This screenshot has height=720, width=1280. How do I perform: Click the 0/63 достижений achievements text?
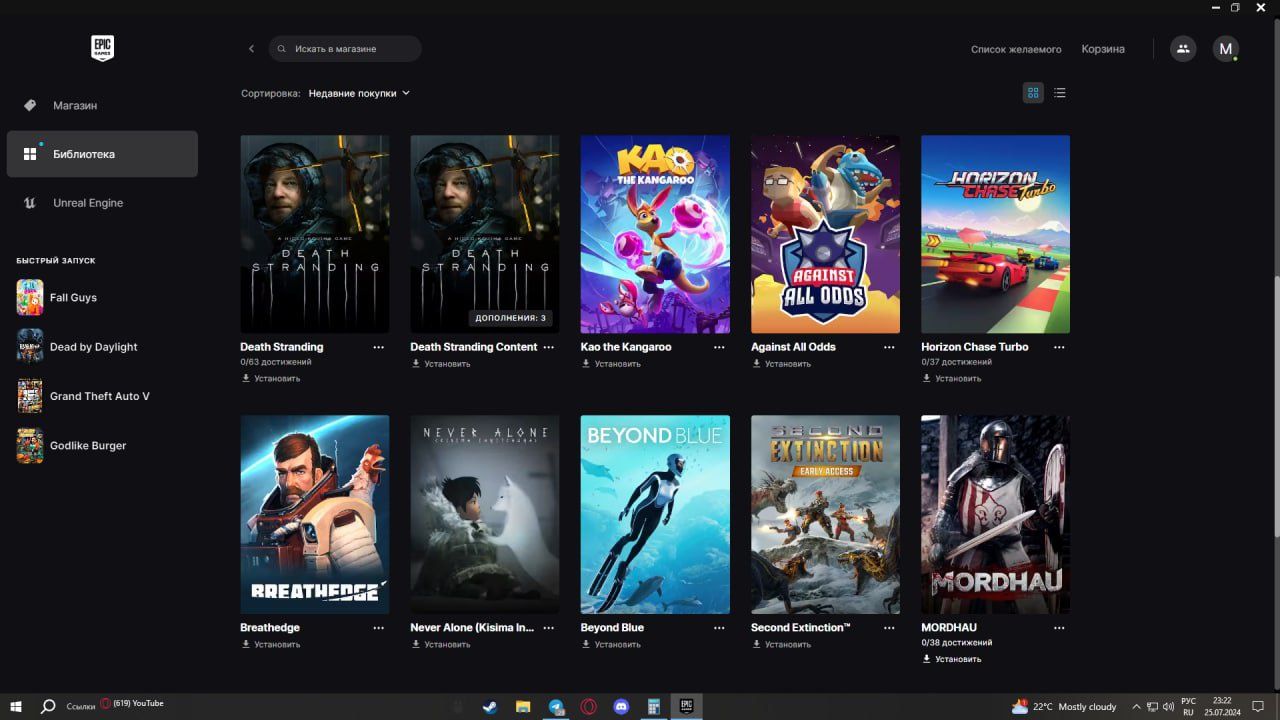coord(276,362)
